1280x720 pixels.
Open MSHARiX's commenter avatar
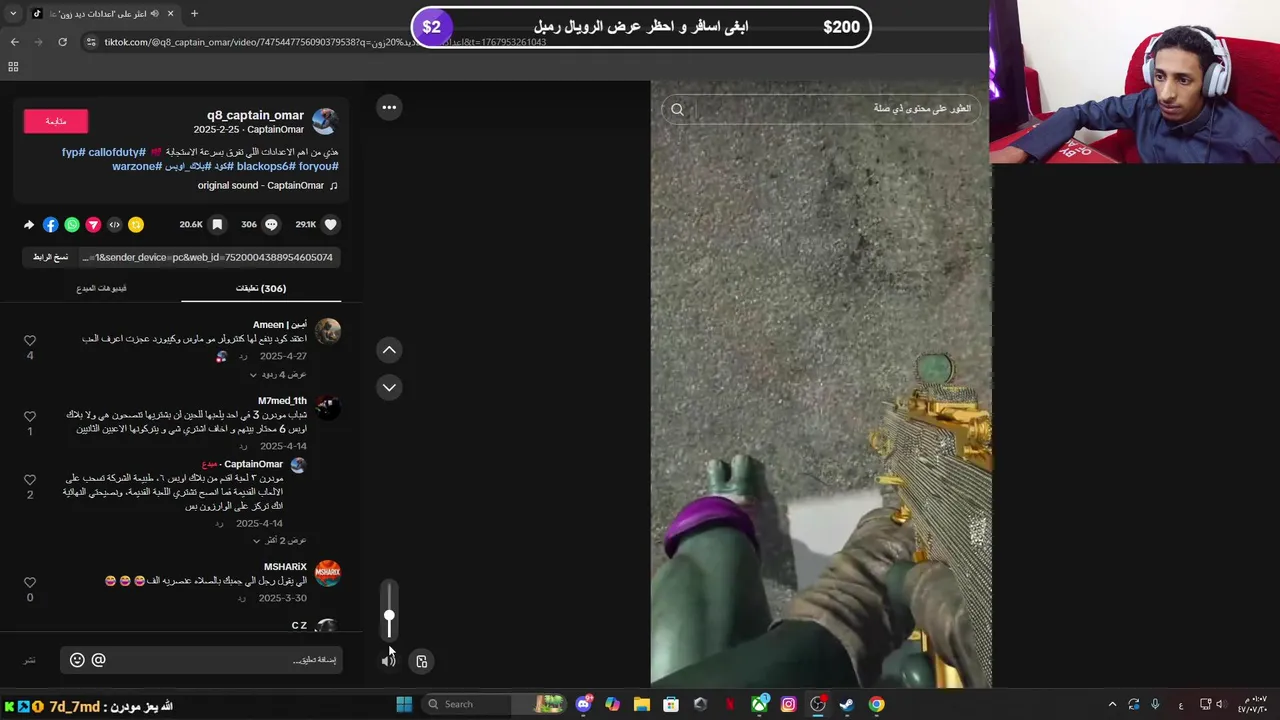327,573
